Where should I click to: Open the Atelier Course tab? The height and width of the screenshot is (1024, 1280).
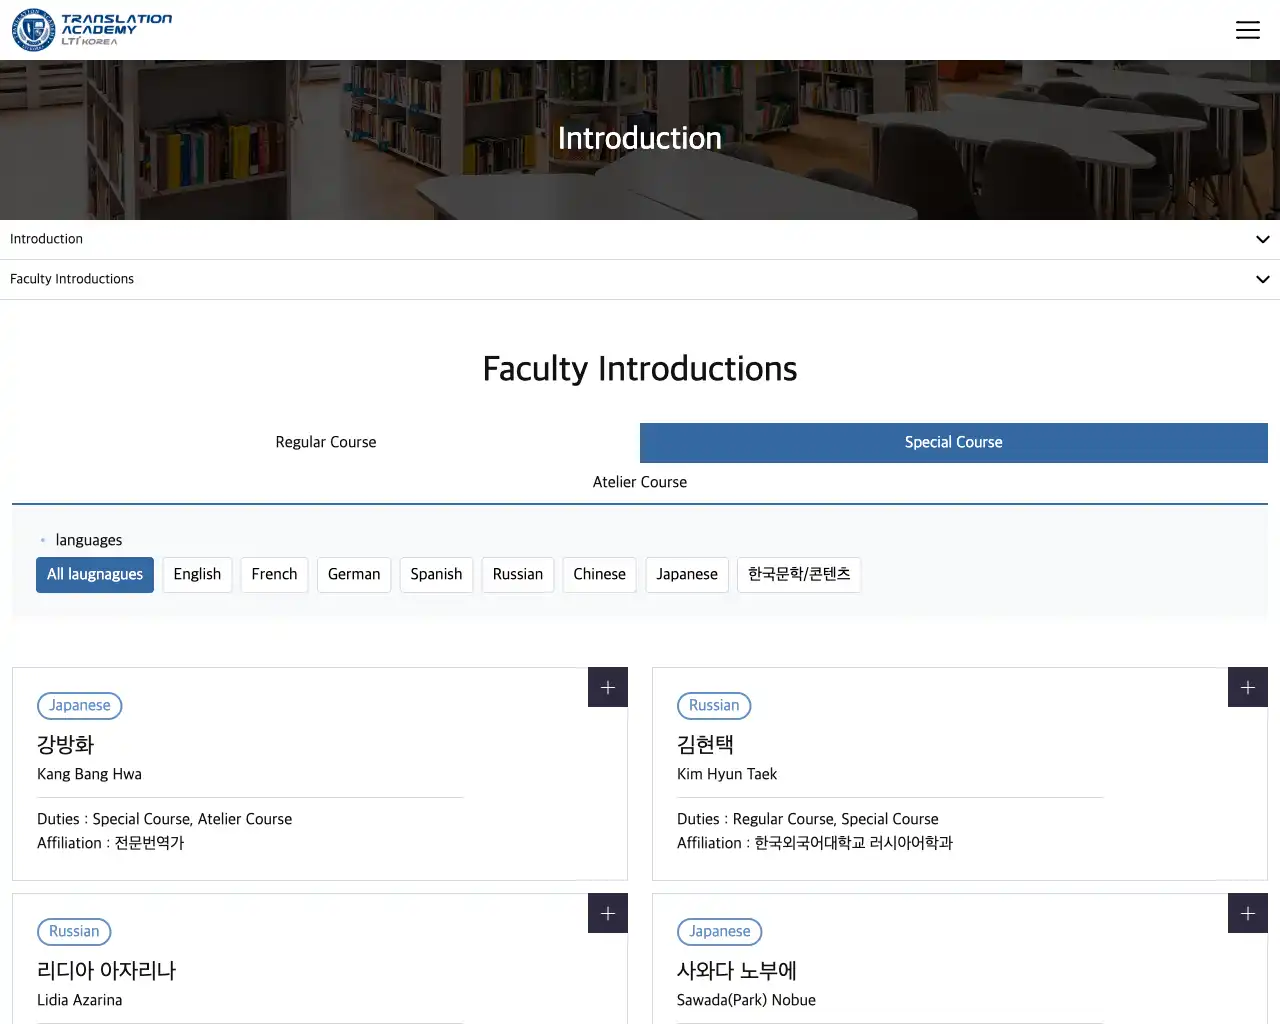(x=640, y=482)
